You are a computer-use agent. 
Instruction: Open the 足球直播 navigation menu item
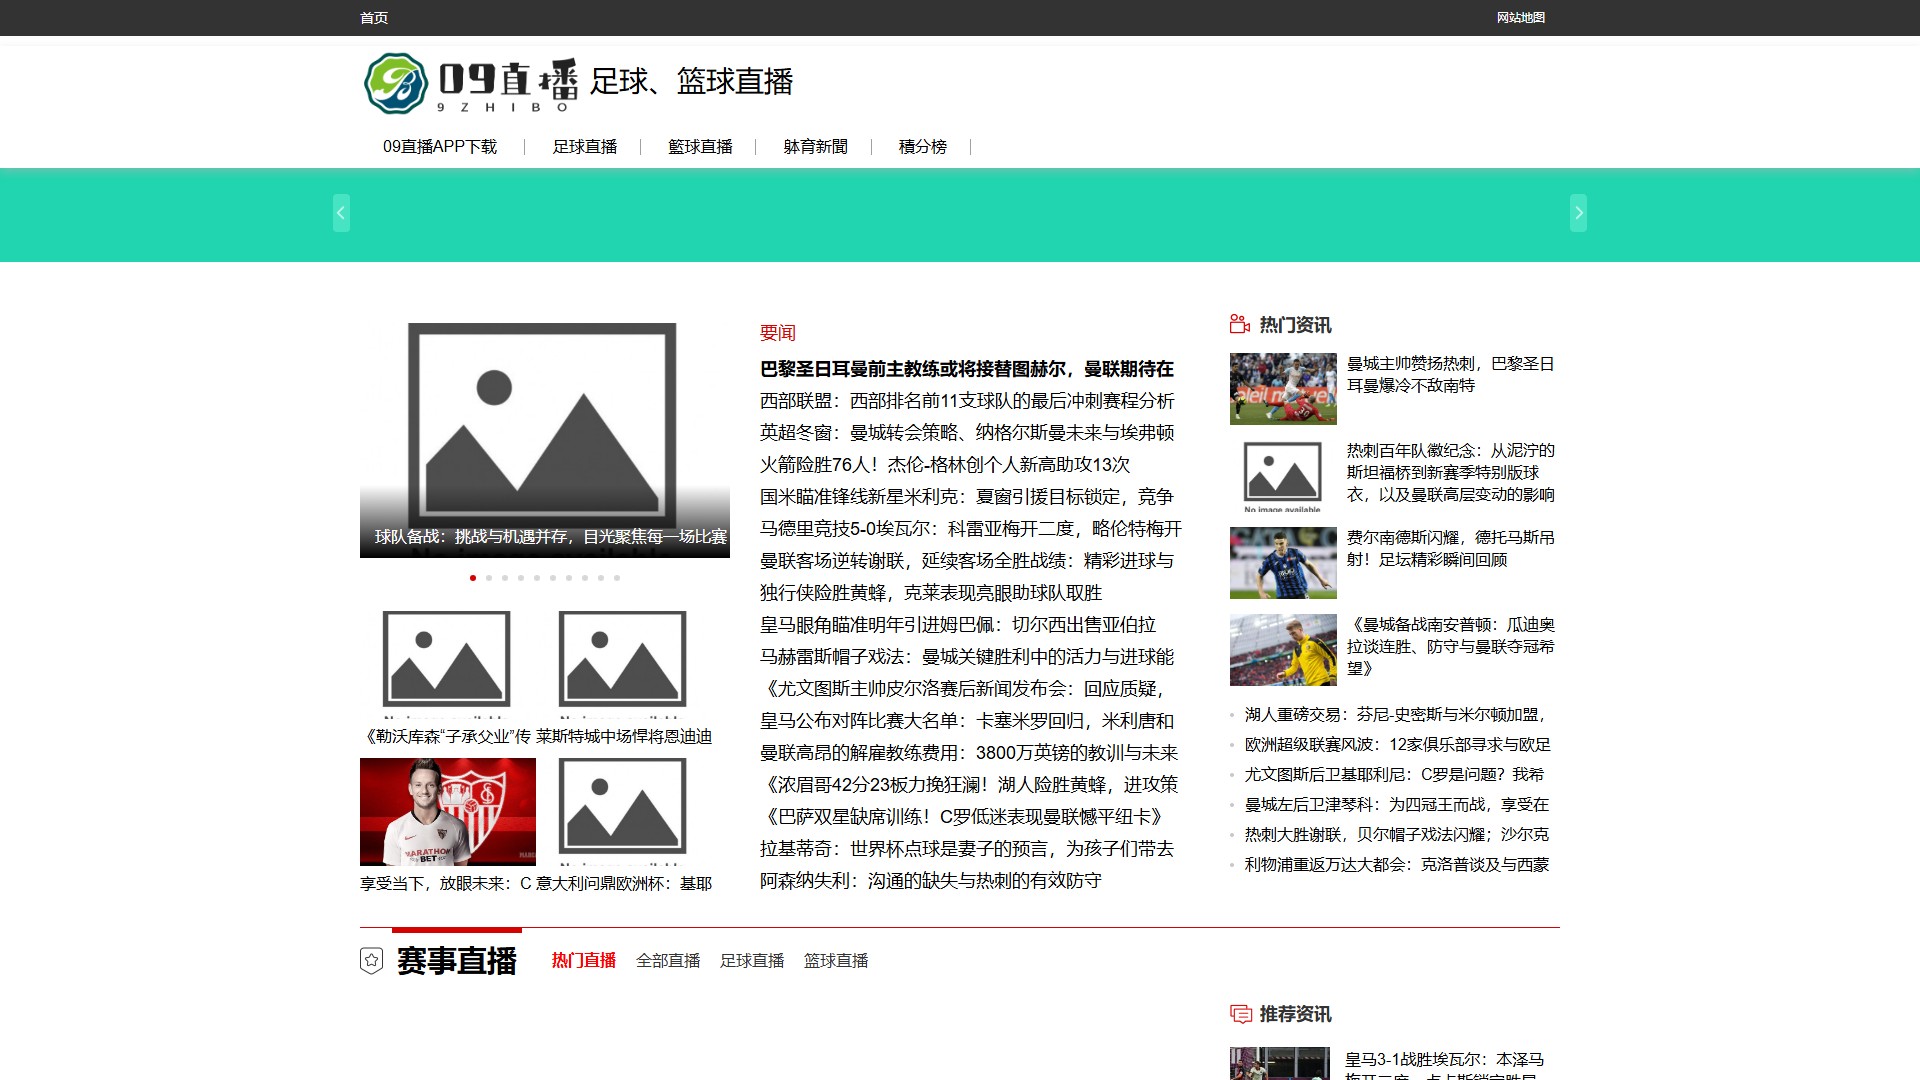click(585, 147)
